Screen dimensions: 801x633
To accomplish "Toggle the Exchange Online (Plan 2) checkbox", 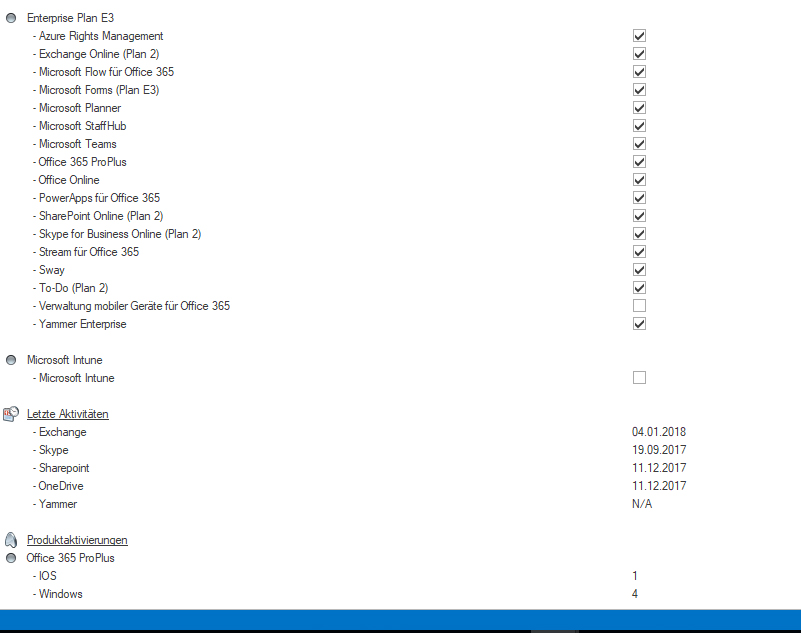I will tap(639, 54).
